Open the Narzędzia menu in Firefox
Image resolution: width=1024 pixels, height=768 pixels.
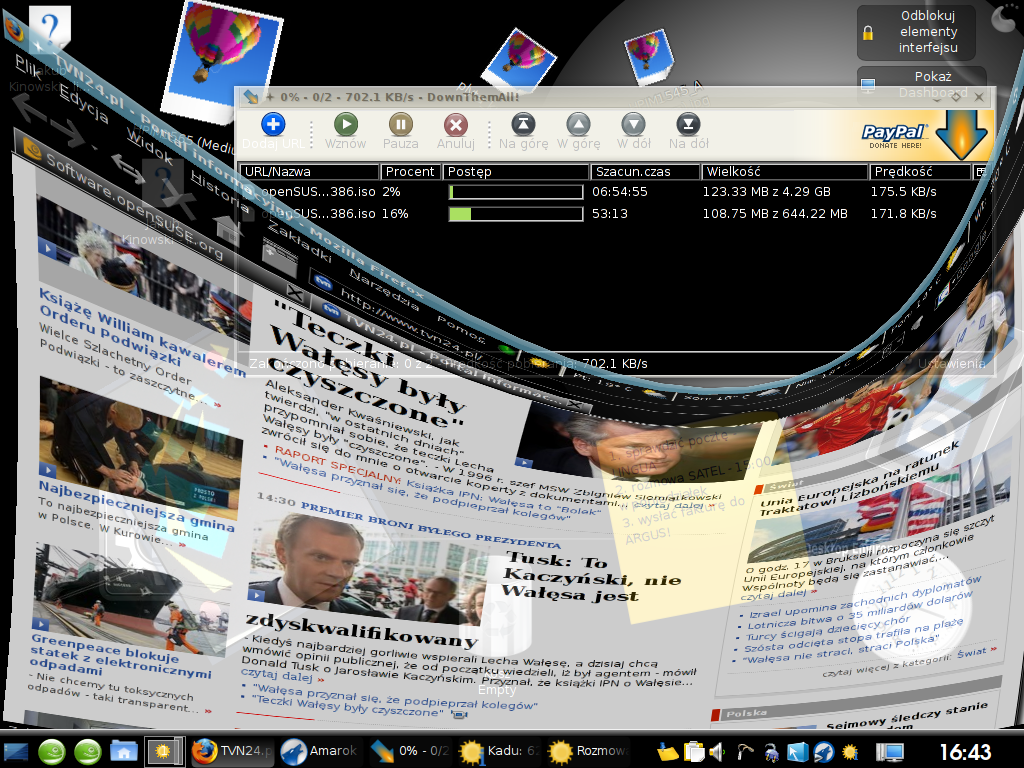[x=383, y=289]
